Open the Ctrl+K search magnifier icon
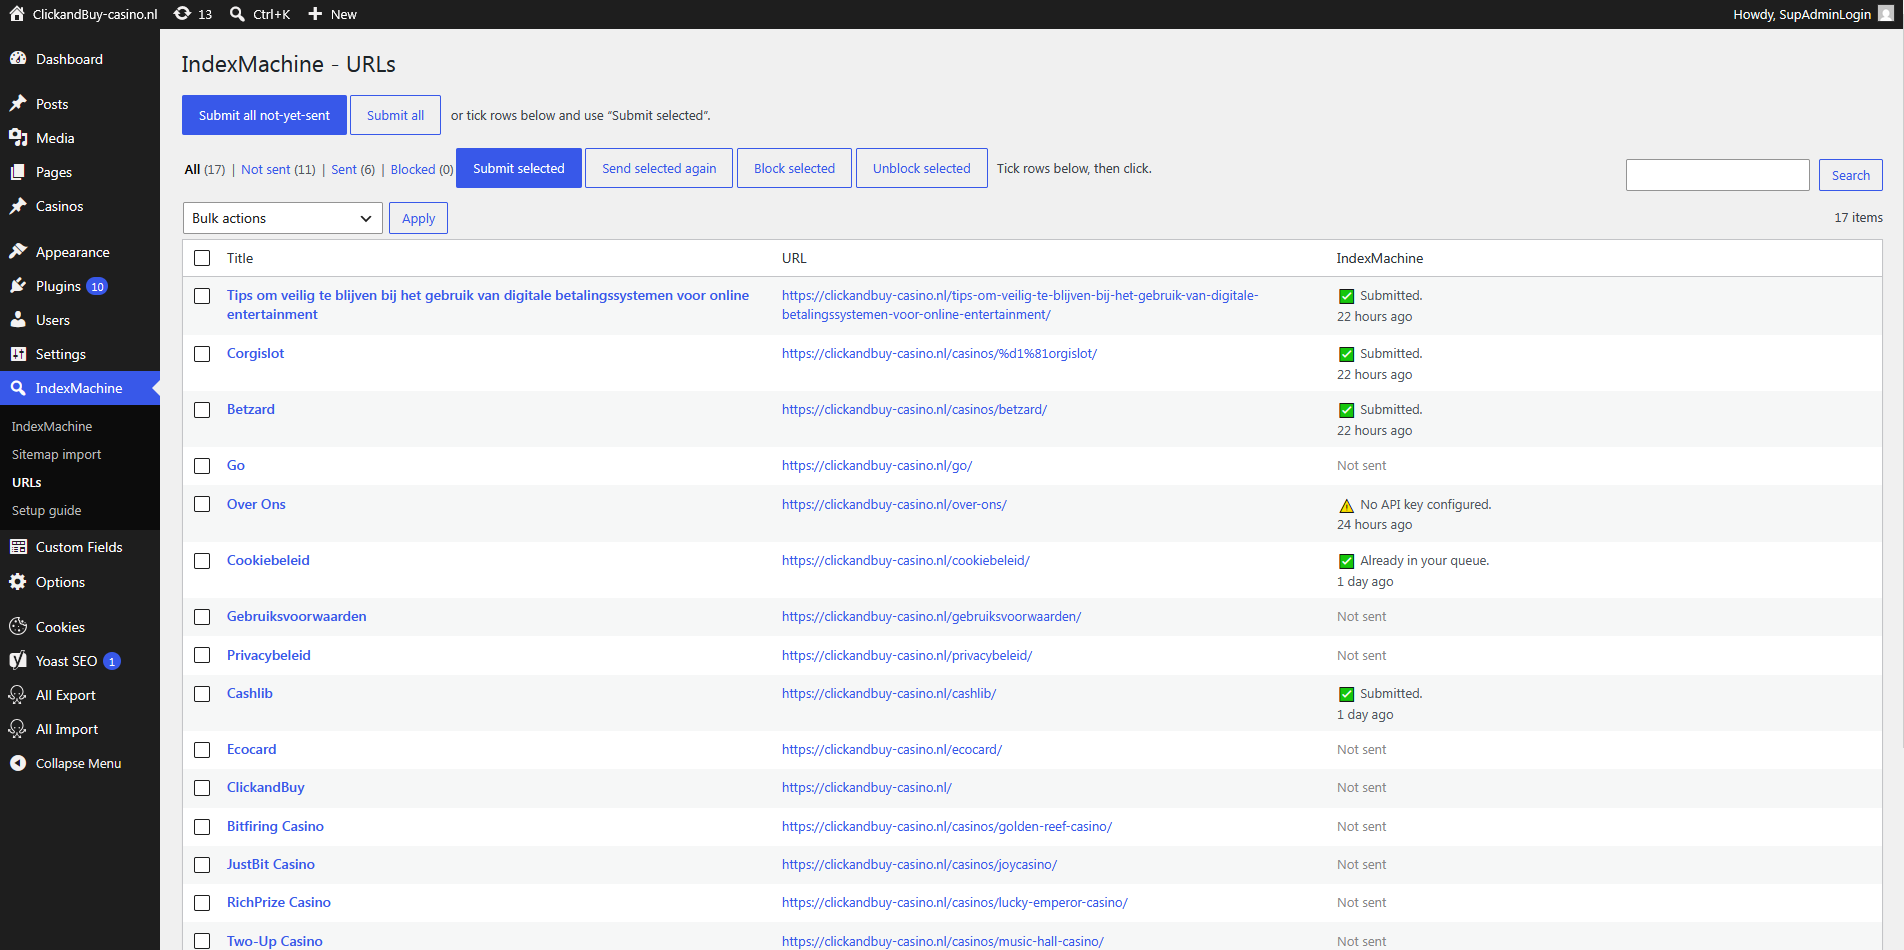1904x950 pixels. [237, 14]
